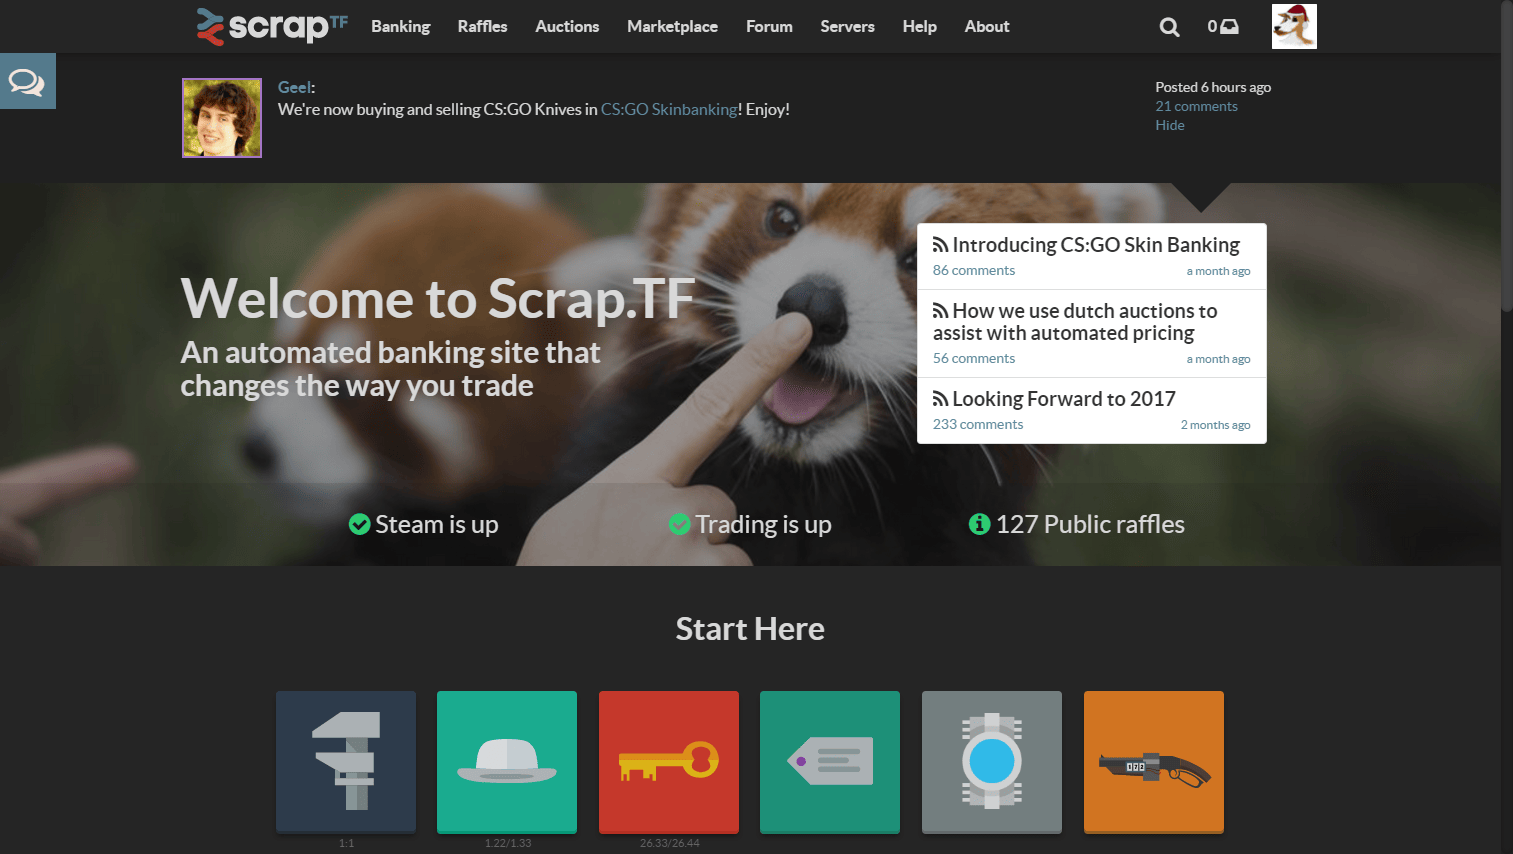Hide the announcement from Geel

click(x=1169, y=124)
